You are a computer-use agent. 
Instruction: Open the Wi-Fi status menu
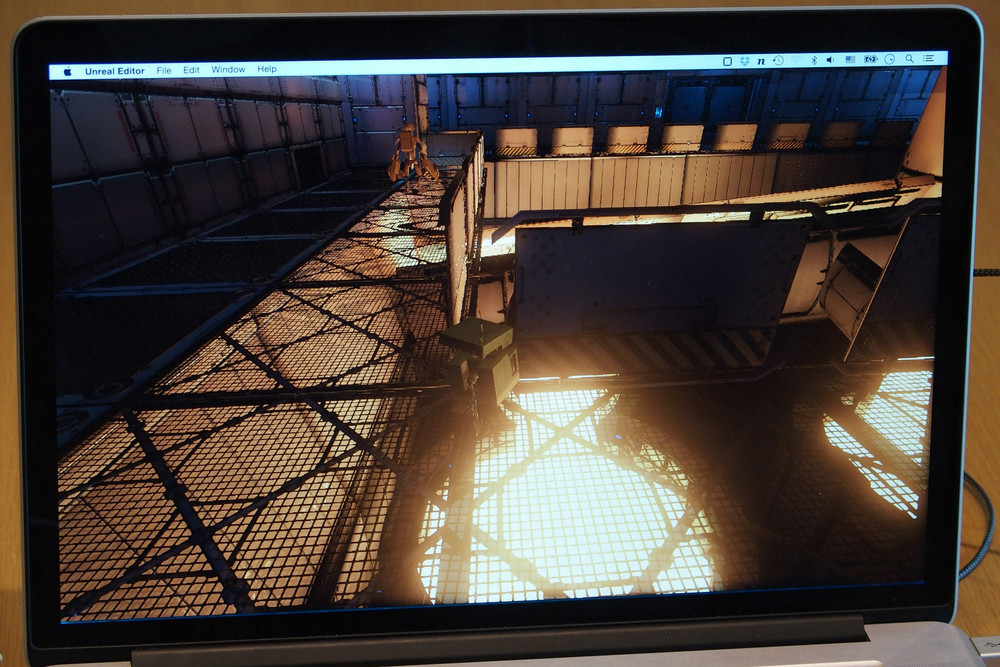[x=795, y=61]
